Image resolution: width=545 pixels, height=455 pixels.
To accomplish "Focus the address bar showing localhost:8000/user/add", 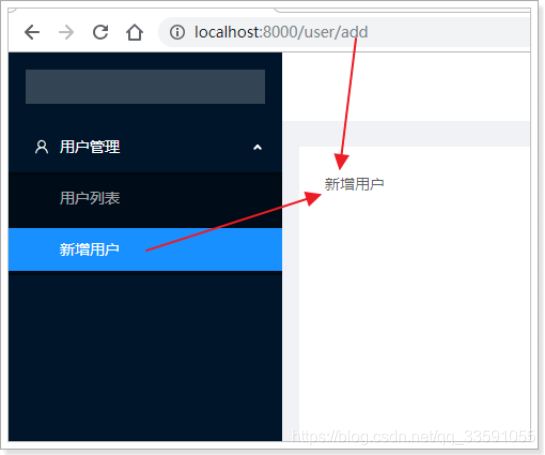I will (344, 32).
